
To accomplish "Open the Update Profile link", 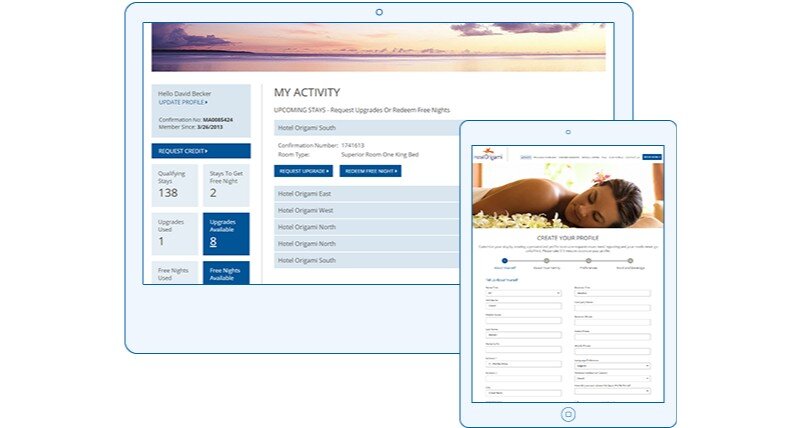I will click(183, 102).
